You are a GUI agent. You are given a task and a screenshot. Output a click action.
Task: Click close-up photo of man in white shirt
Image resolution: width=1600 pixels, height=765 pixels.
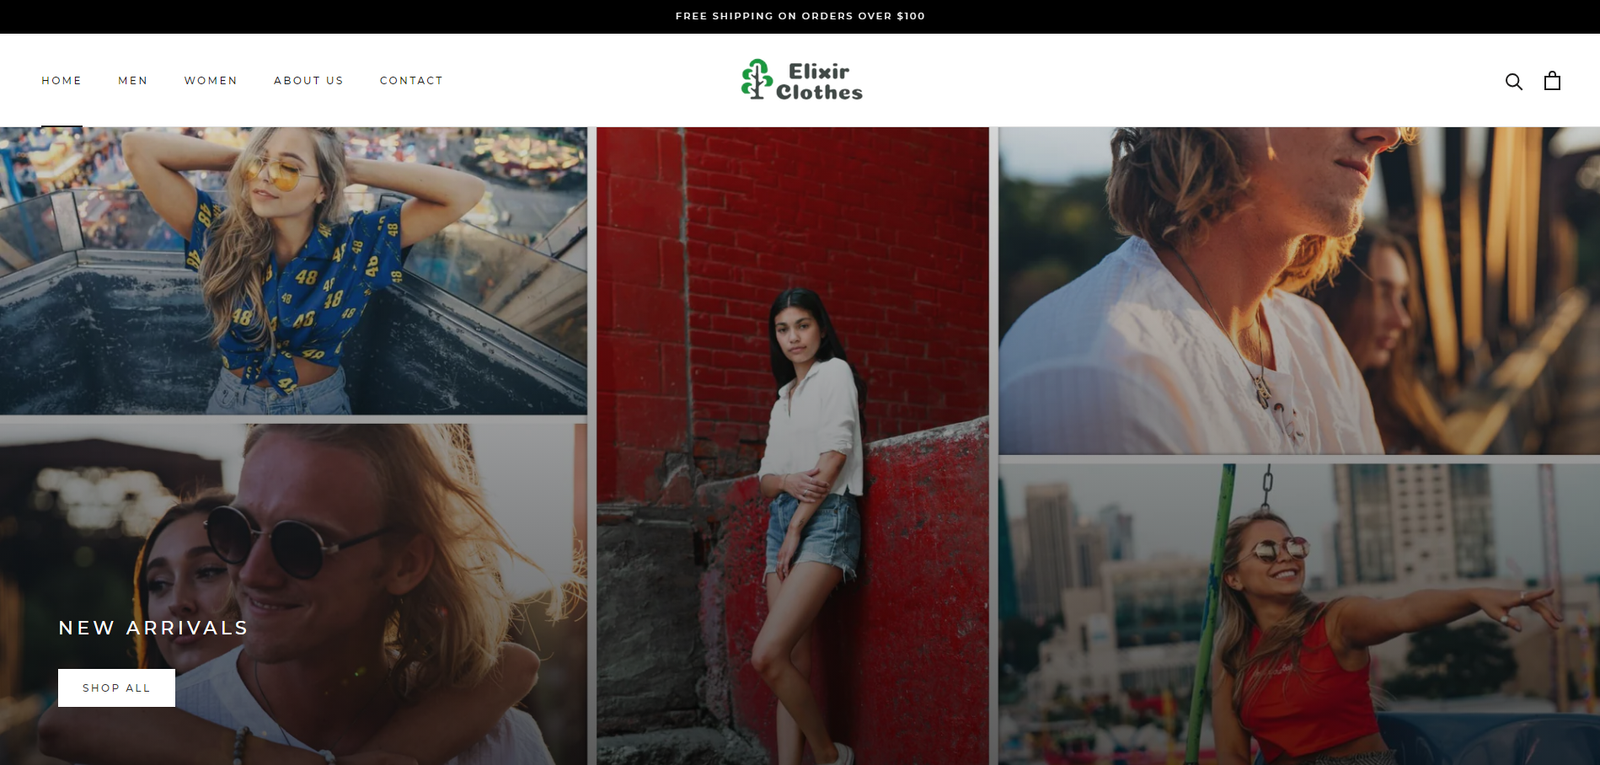click(1298, 290)
